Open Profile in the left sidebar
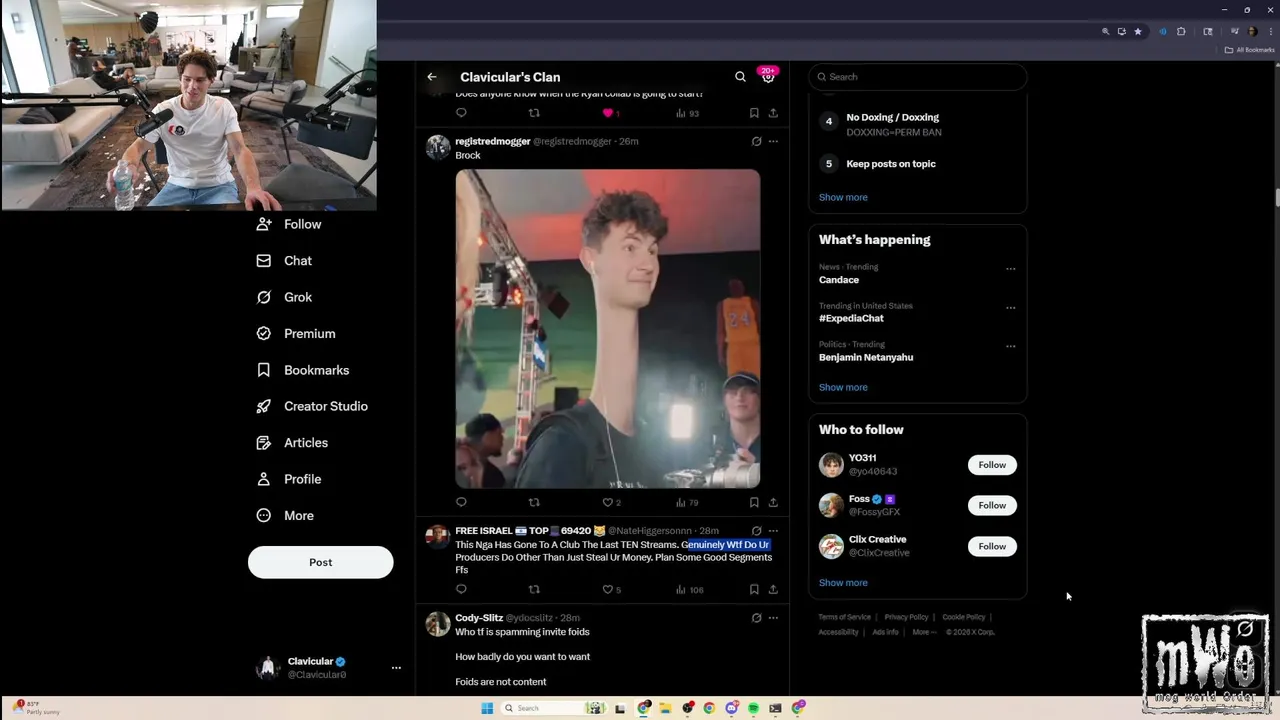Image resolution: width=1280 pixels, height=720 pixels. click(289, 479)
